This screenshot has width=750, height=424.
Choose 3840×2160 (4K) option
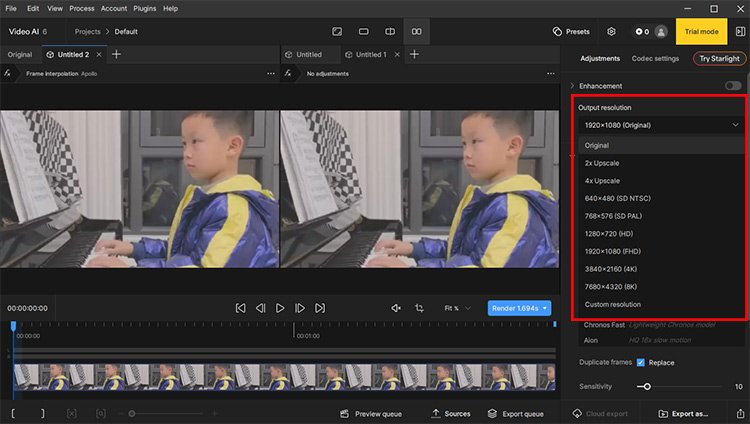point(661,269)
